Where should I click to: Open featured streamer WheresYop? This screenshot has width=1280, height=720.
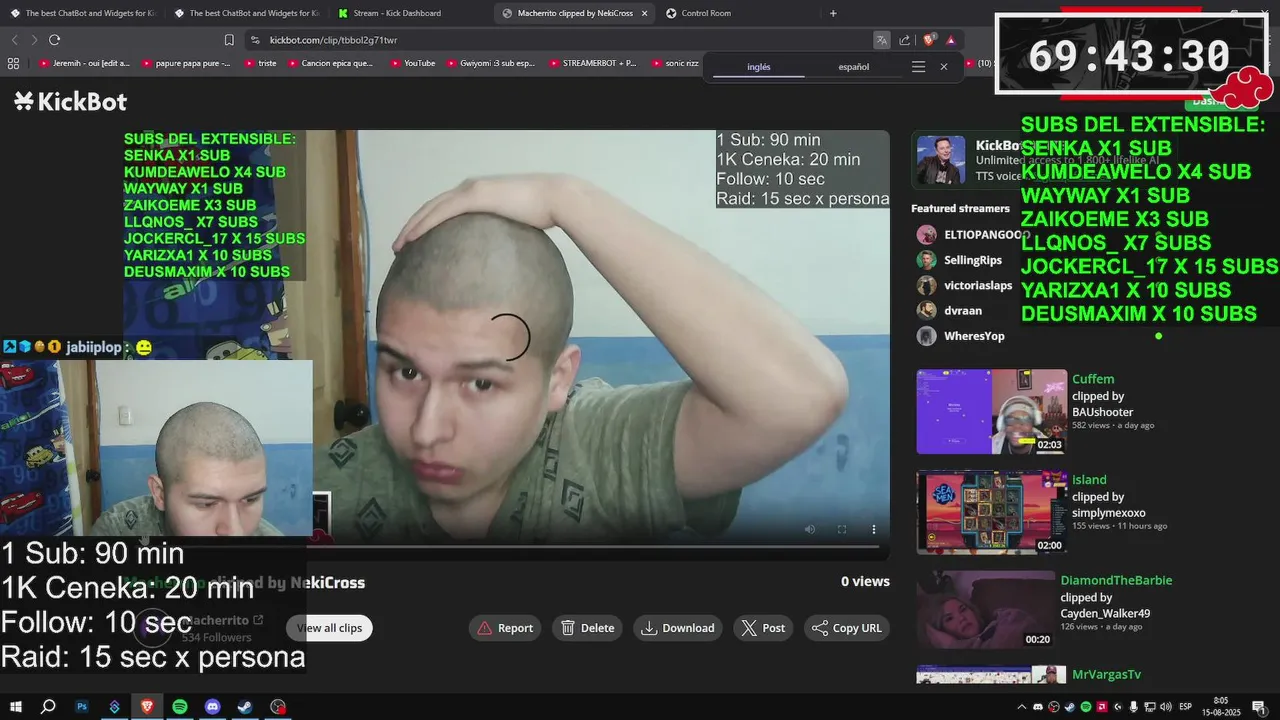point(960,336)
